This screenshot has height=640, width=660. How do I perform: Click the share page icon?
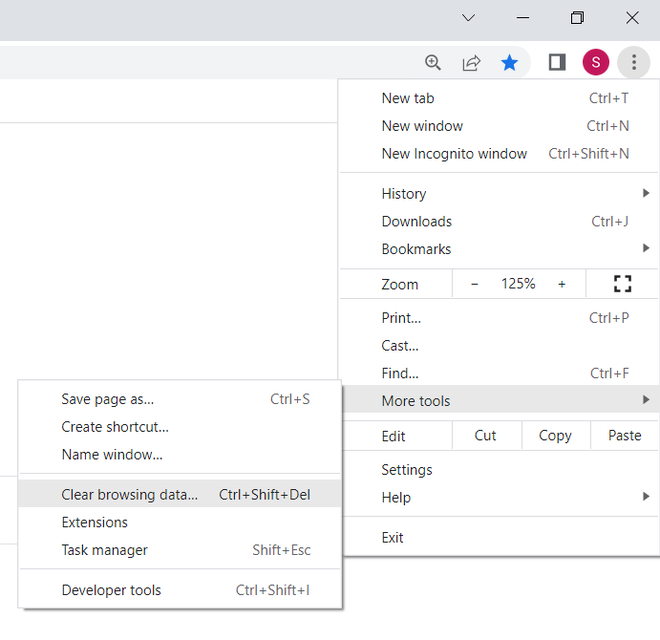click(x=471, y=63)
